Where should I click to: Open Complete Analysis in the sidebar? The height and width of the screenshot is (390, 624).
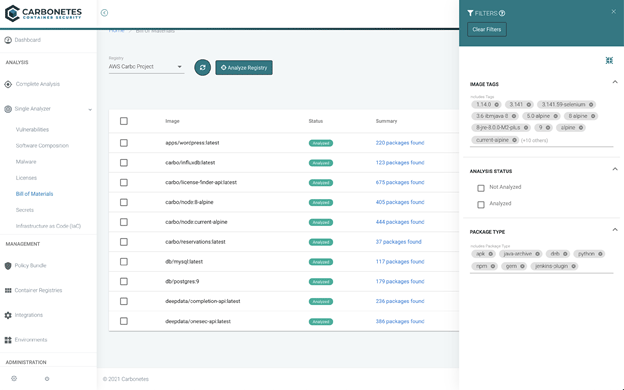[x=38, y=84]
